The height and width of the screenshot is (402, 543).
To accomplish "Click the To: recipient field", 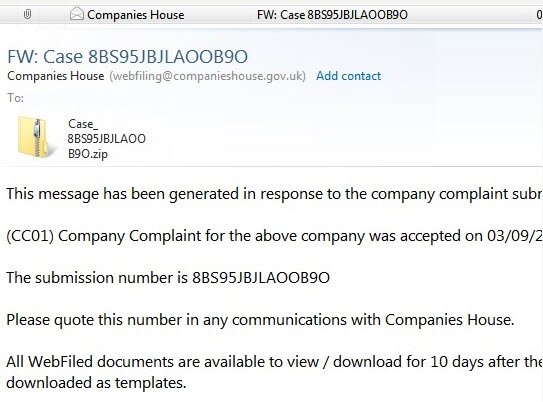I will (16, 98).
